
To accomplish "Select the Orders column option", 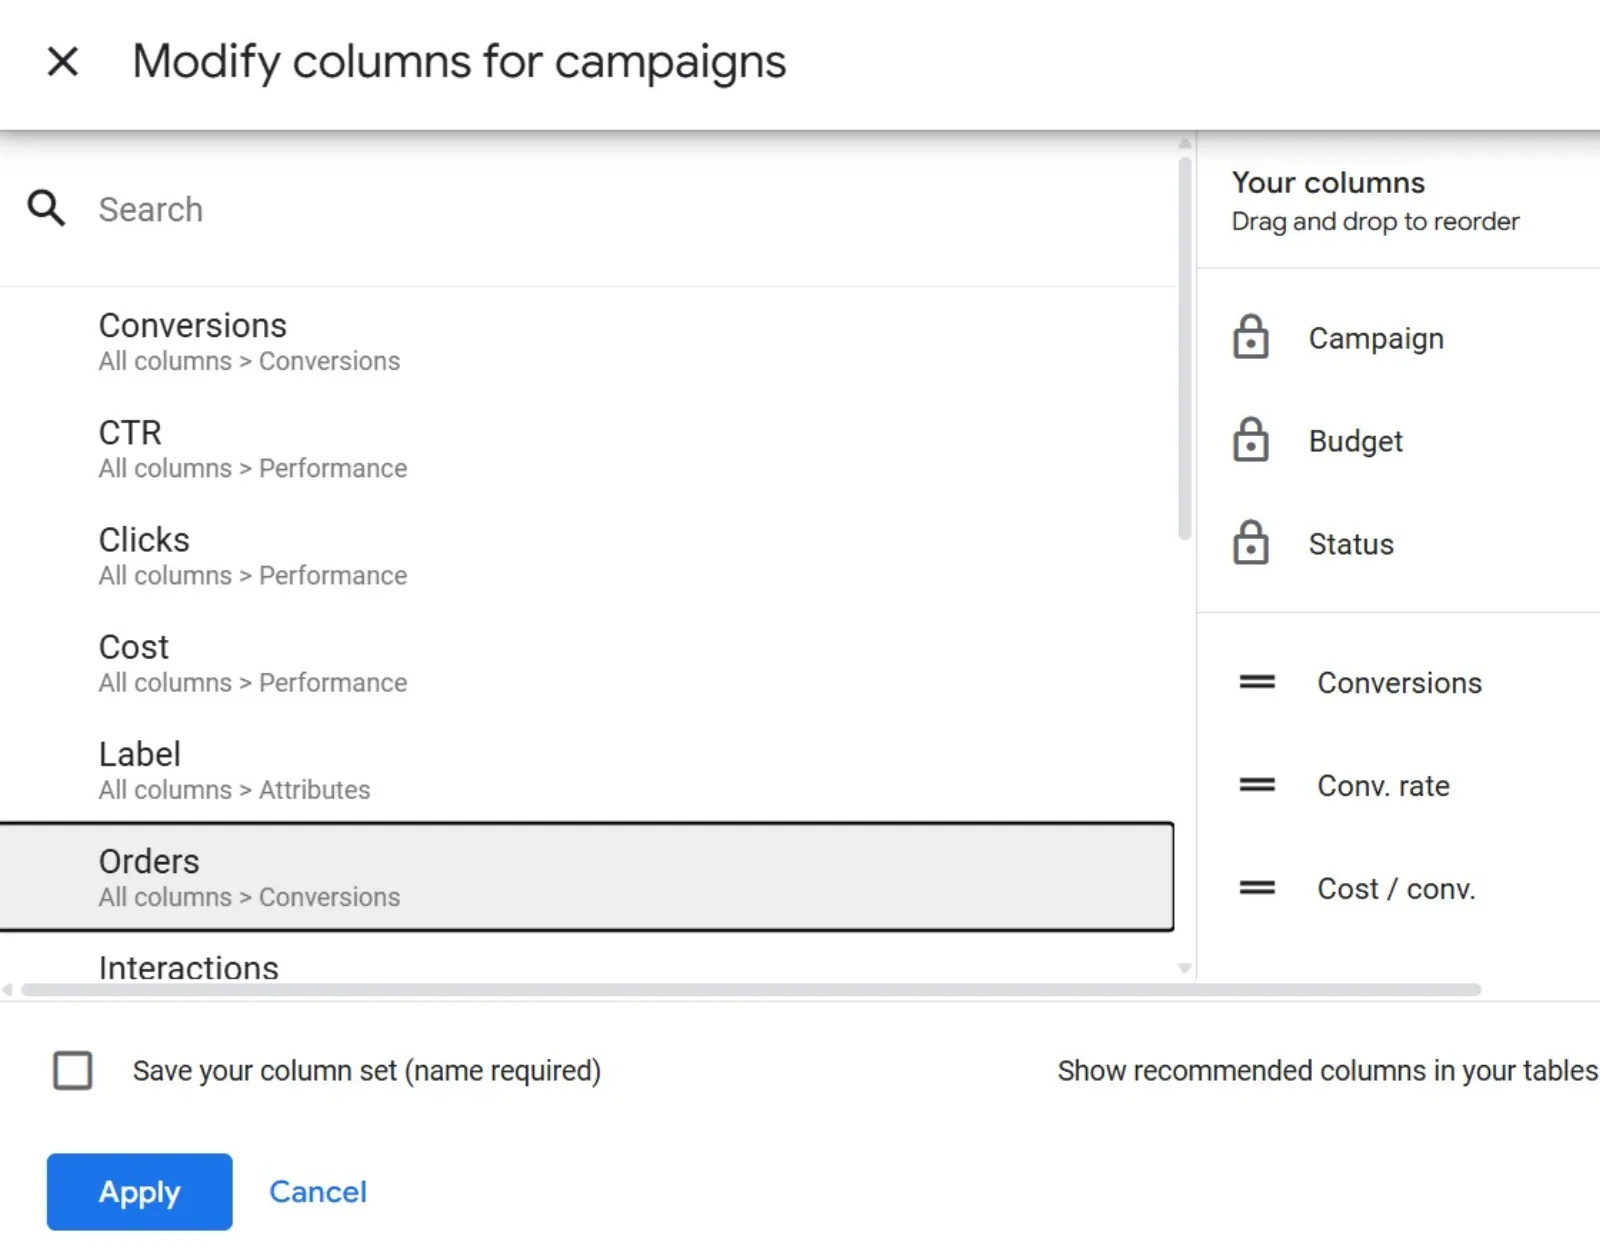I will pyautogui.click(x=586, y=877).
